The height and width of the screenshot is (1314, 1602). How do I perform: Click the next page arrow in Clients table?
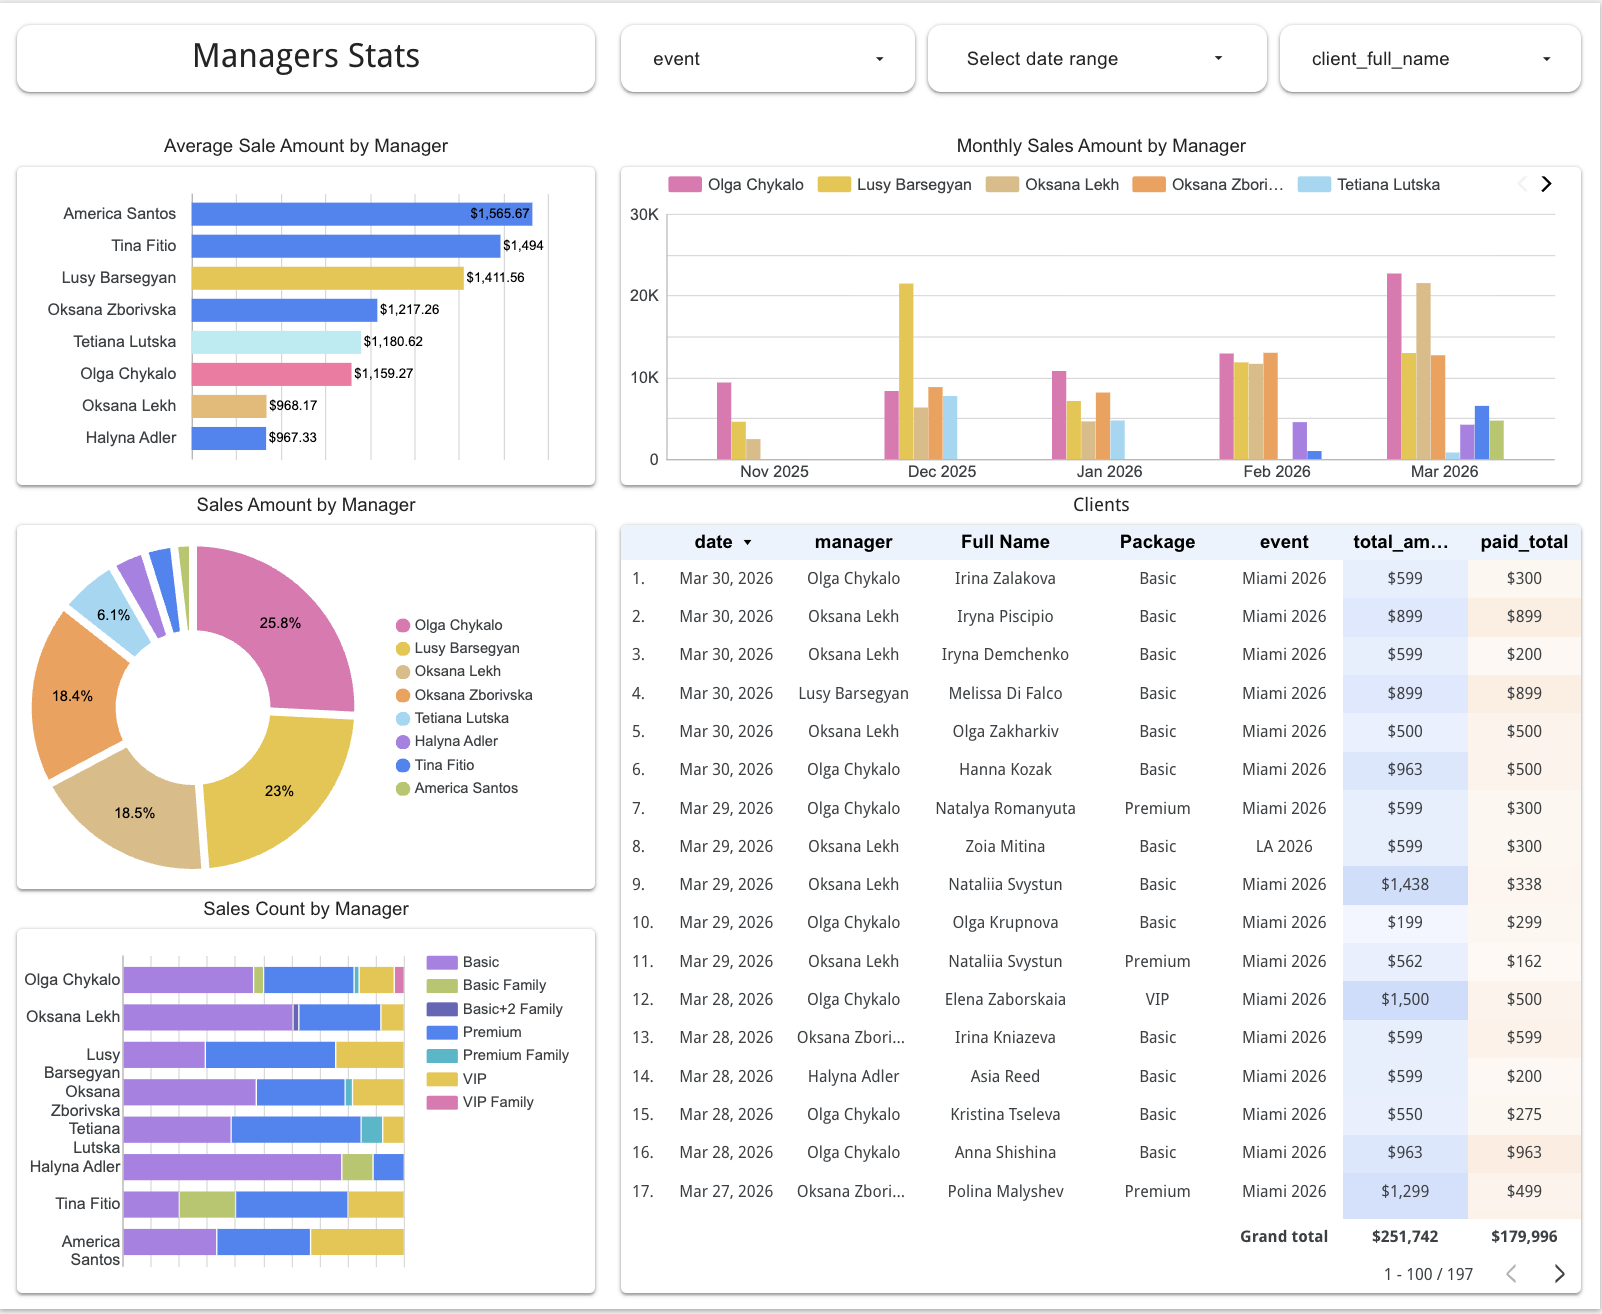click(x=1558, y=1274)
